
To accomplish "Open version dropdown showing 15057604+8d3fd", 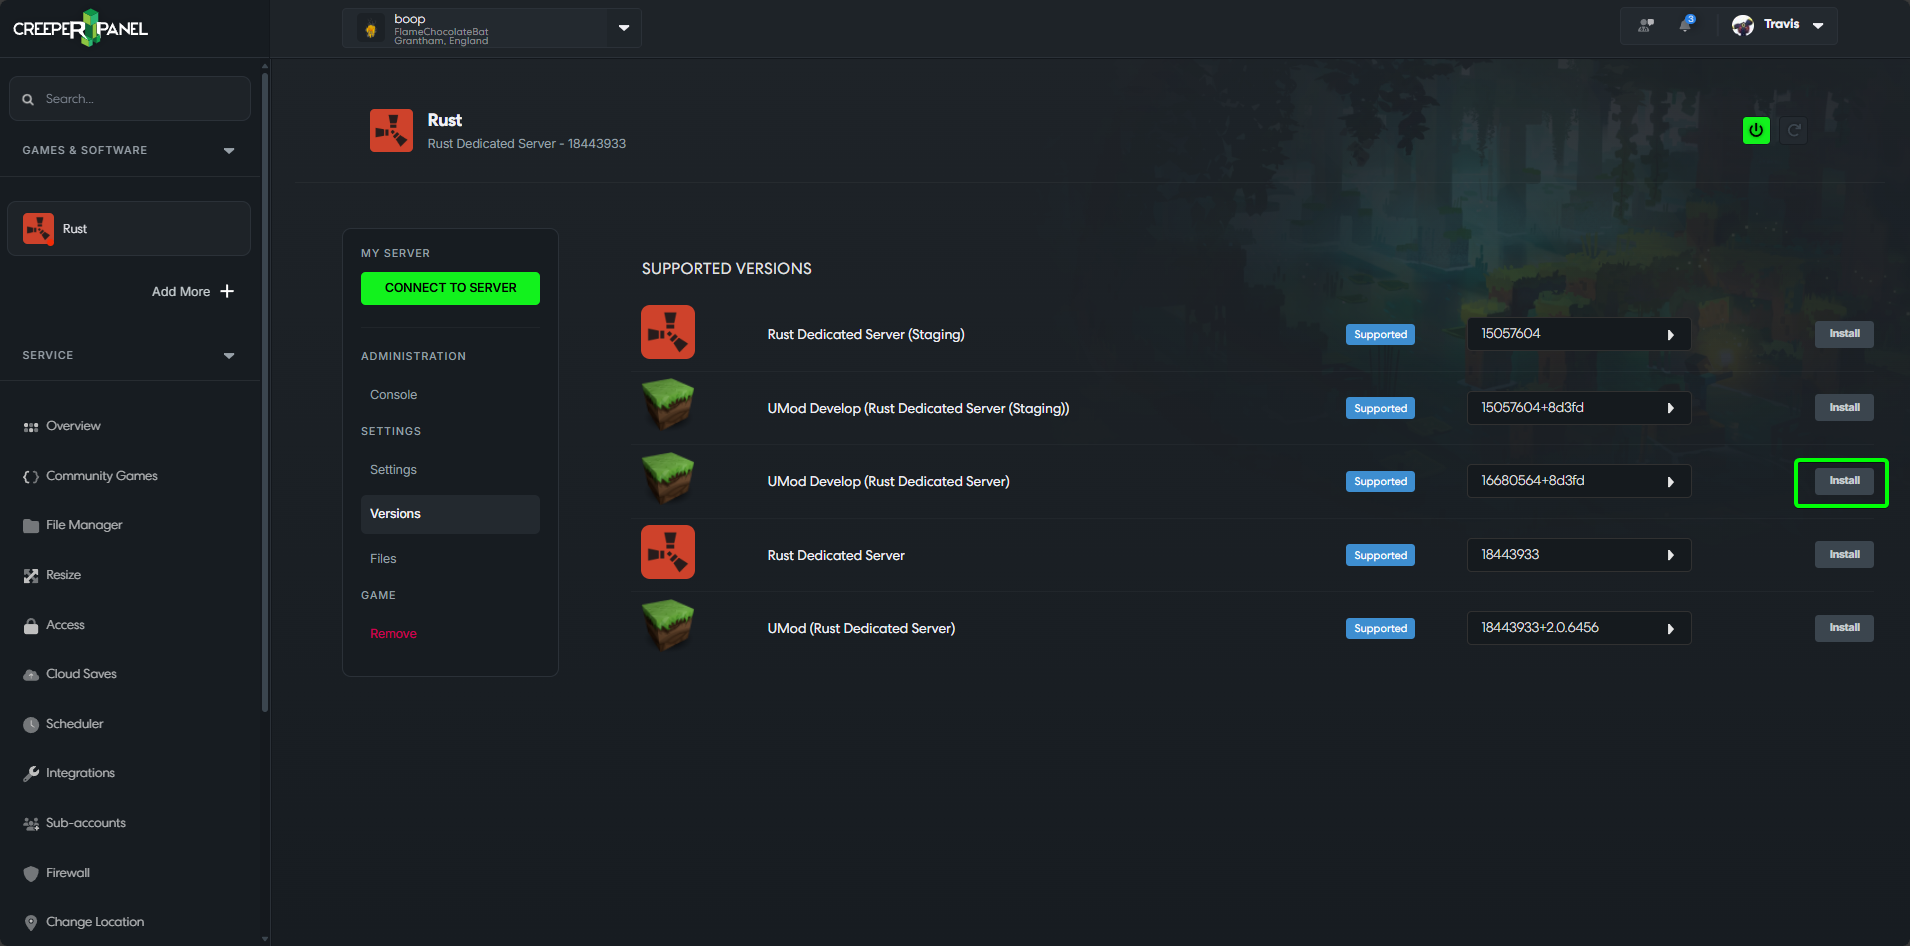I will tap(1578, 408).
